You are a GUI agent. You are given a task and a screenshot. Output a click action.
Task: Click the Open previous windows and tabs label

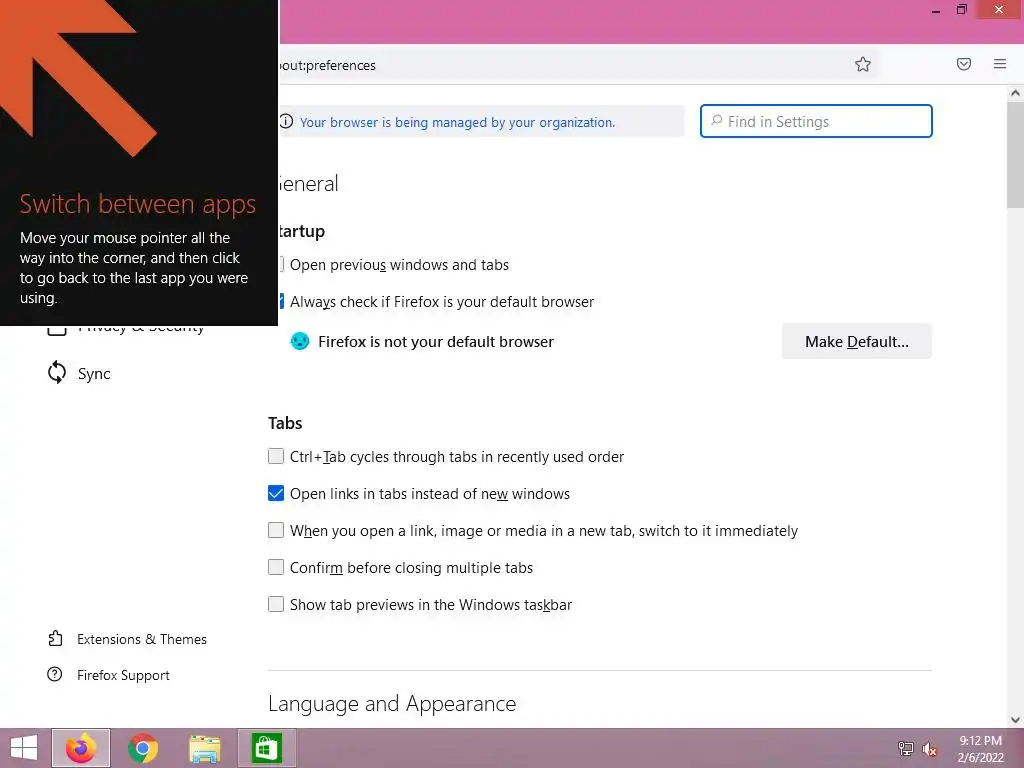pos(399,264)
